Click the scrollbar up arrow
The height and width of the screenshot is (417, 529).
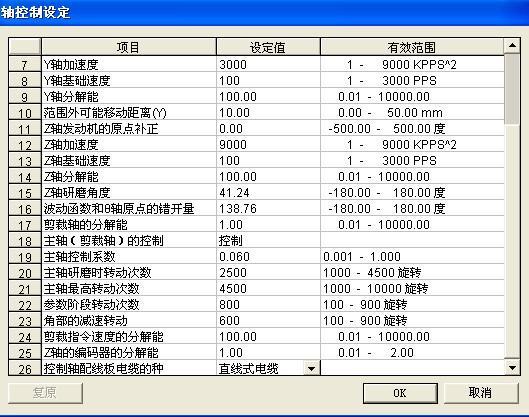(512, 45)
